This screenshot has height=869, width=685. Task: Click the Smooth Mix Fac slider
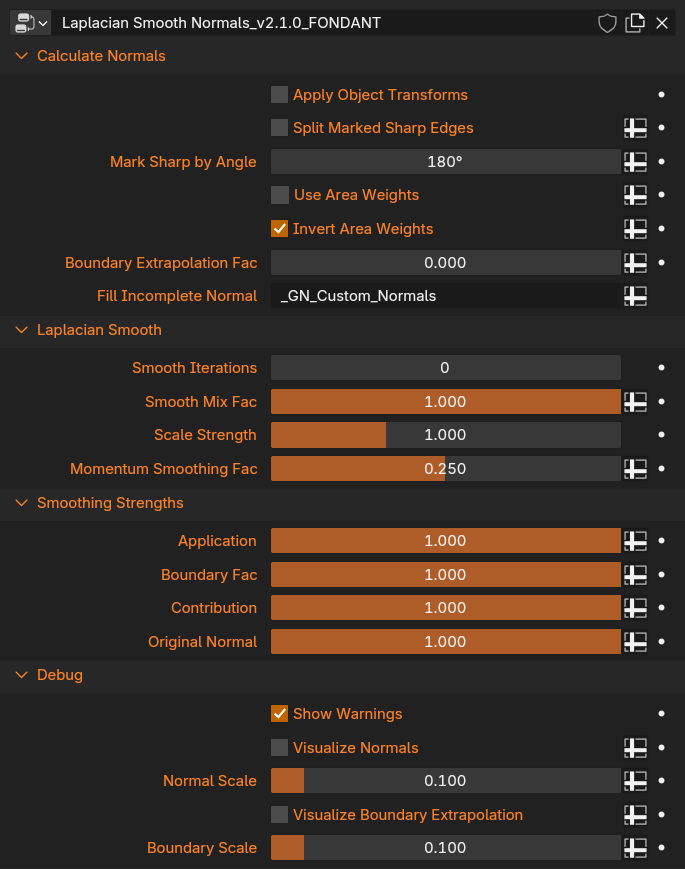pos(446,402)
